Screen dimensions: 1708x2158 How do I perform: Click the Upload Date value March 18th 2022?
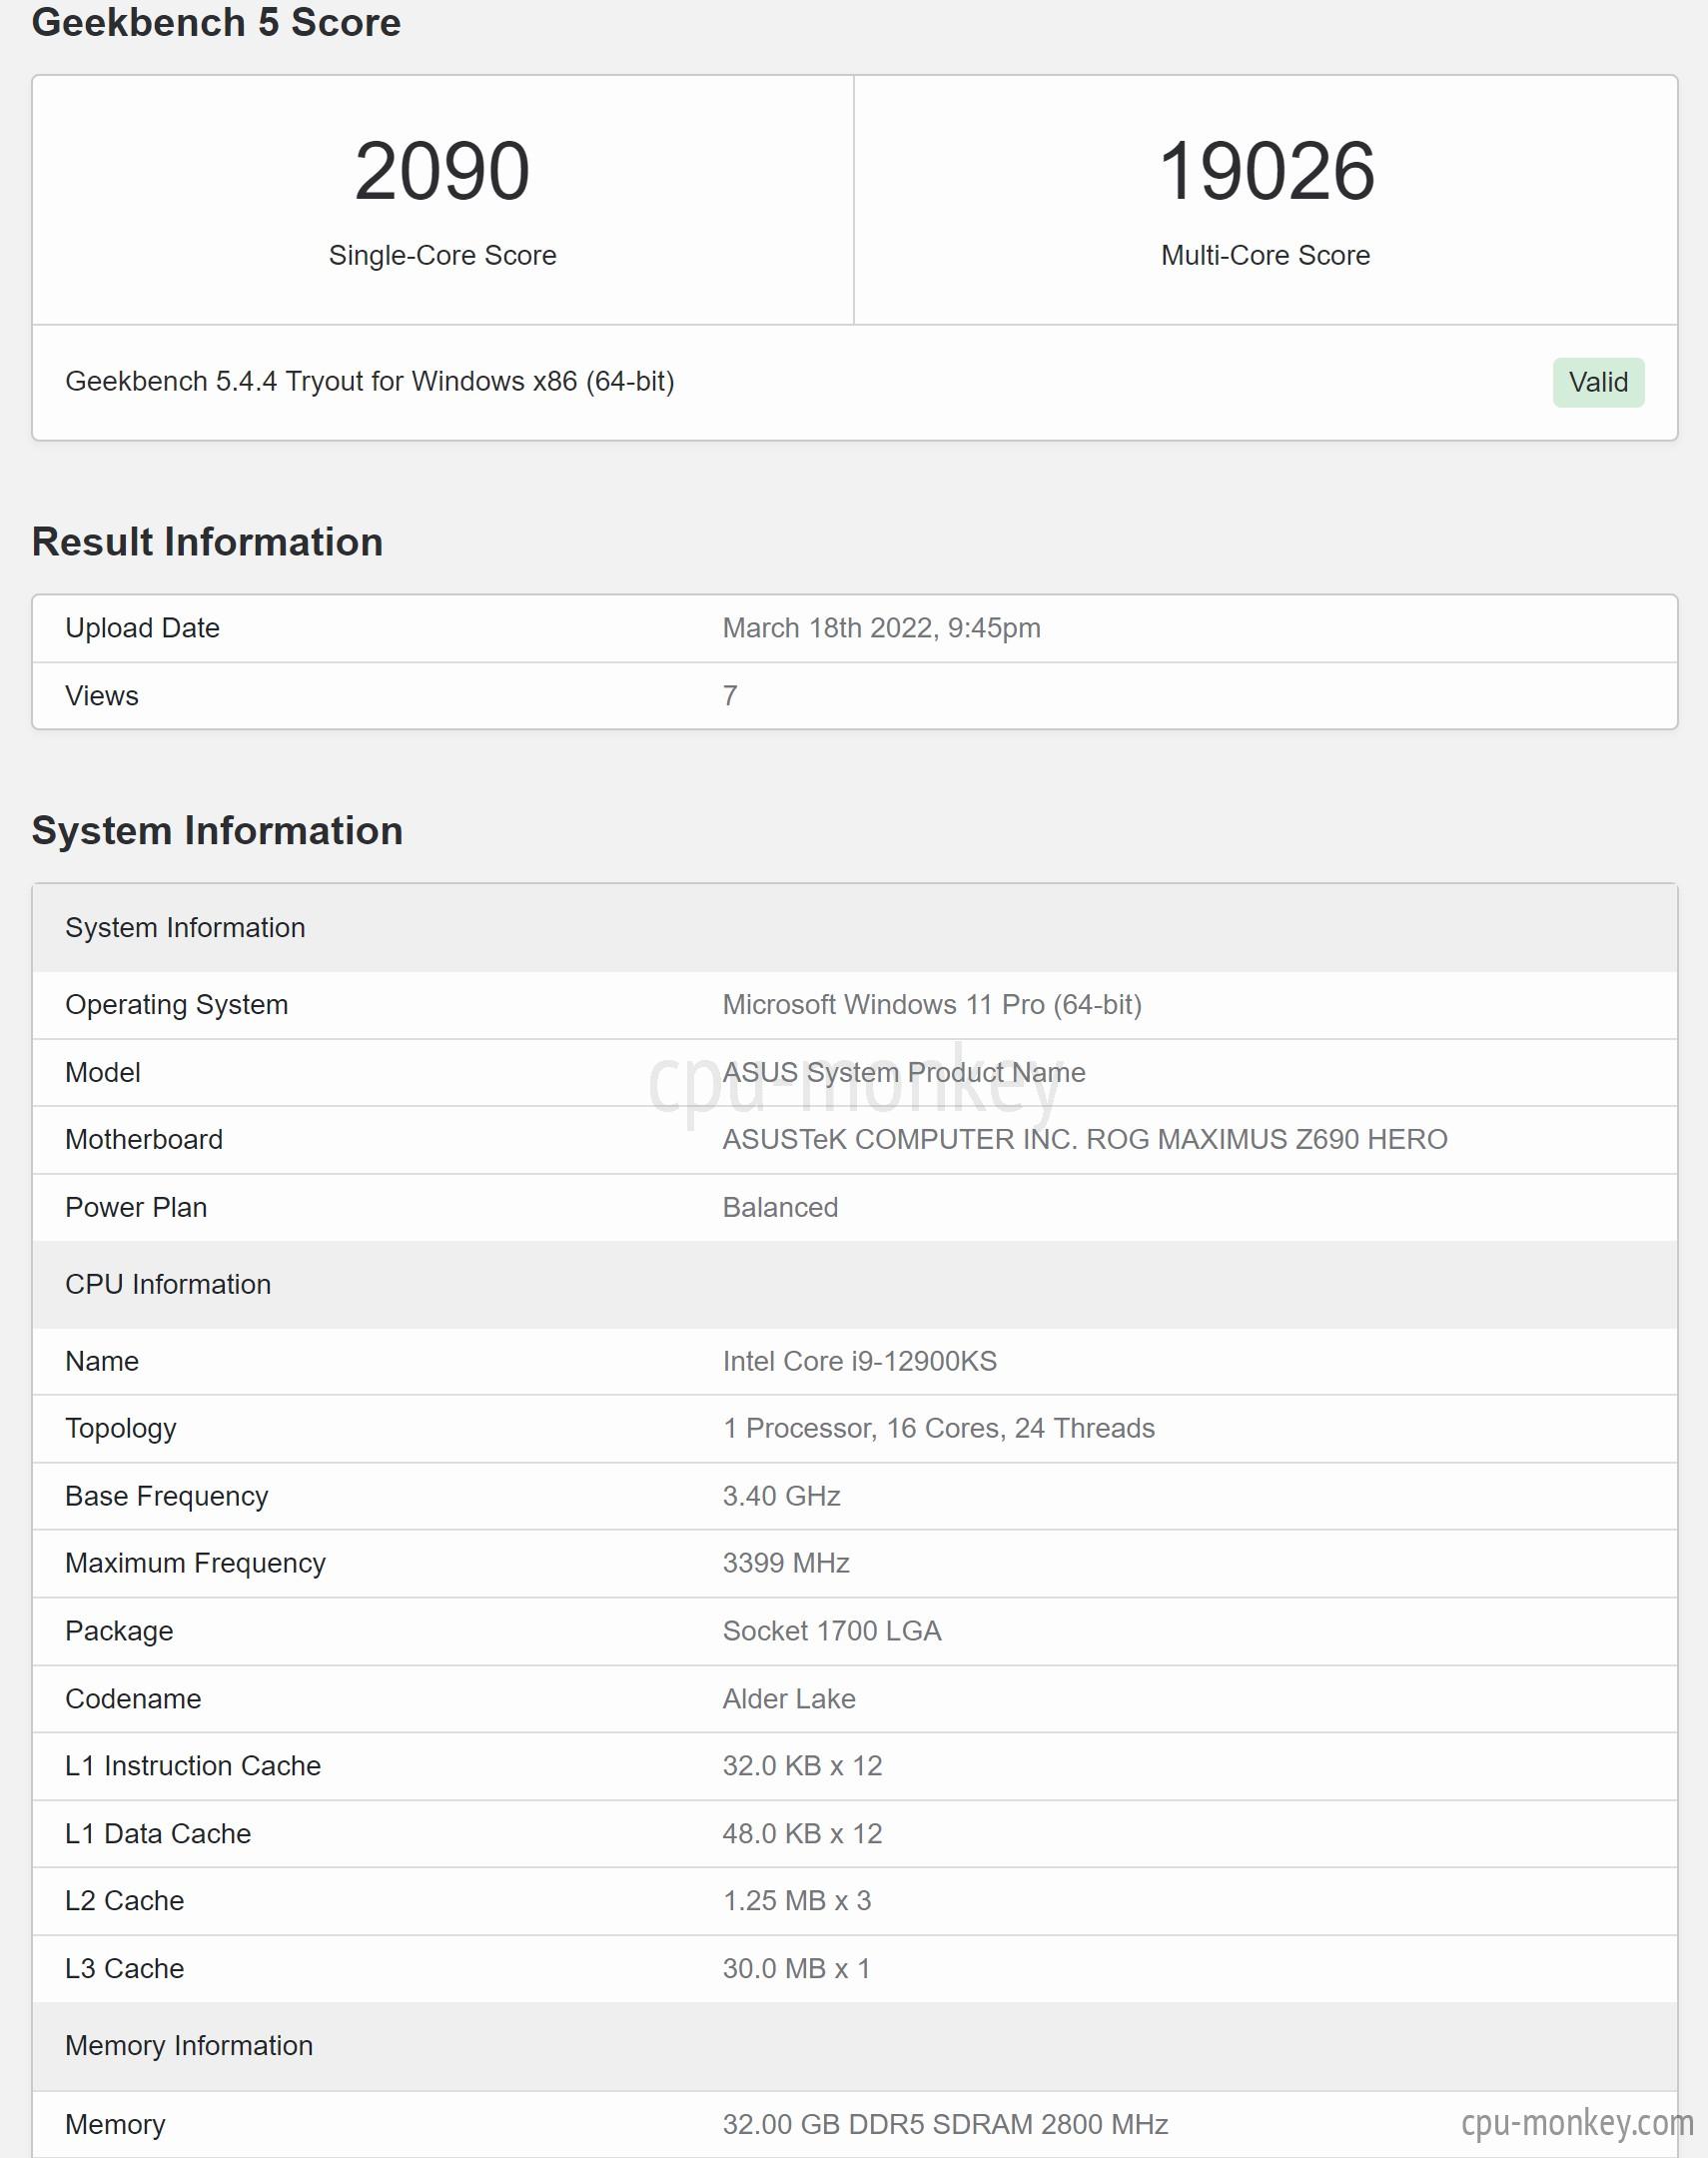coord(882,628)
